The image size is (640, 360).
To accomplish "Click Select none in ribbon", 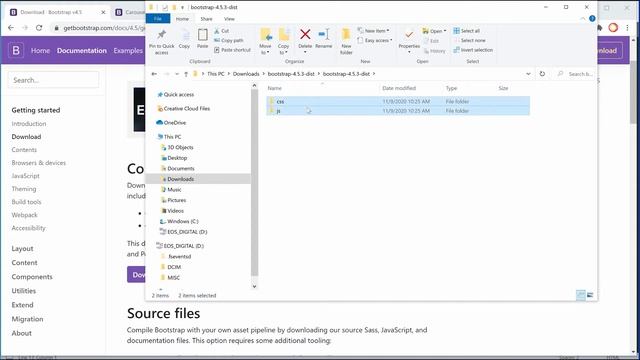I will [x=469, y=40].
